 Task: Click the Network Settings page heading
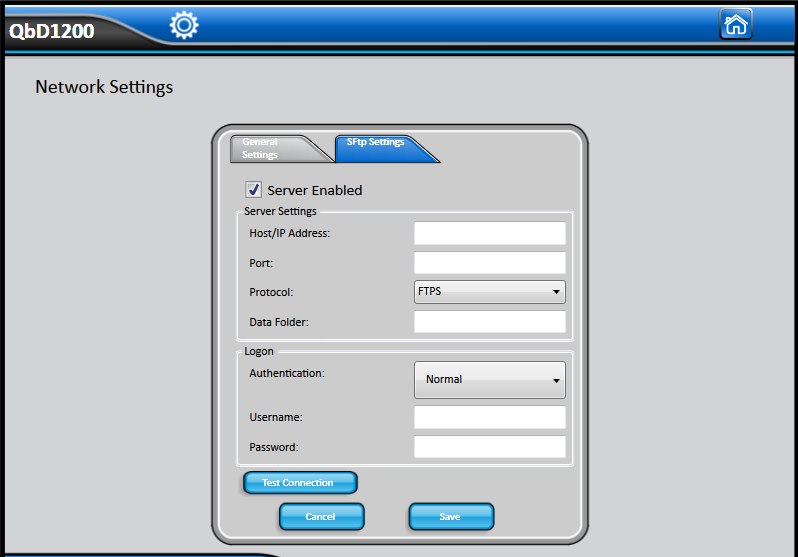pyautogui.click(x=104, y=87)
